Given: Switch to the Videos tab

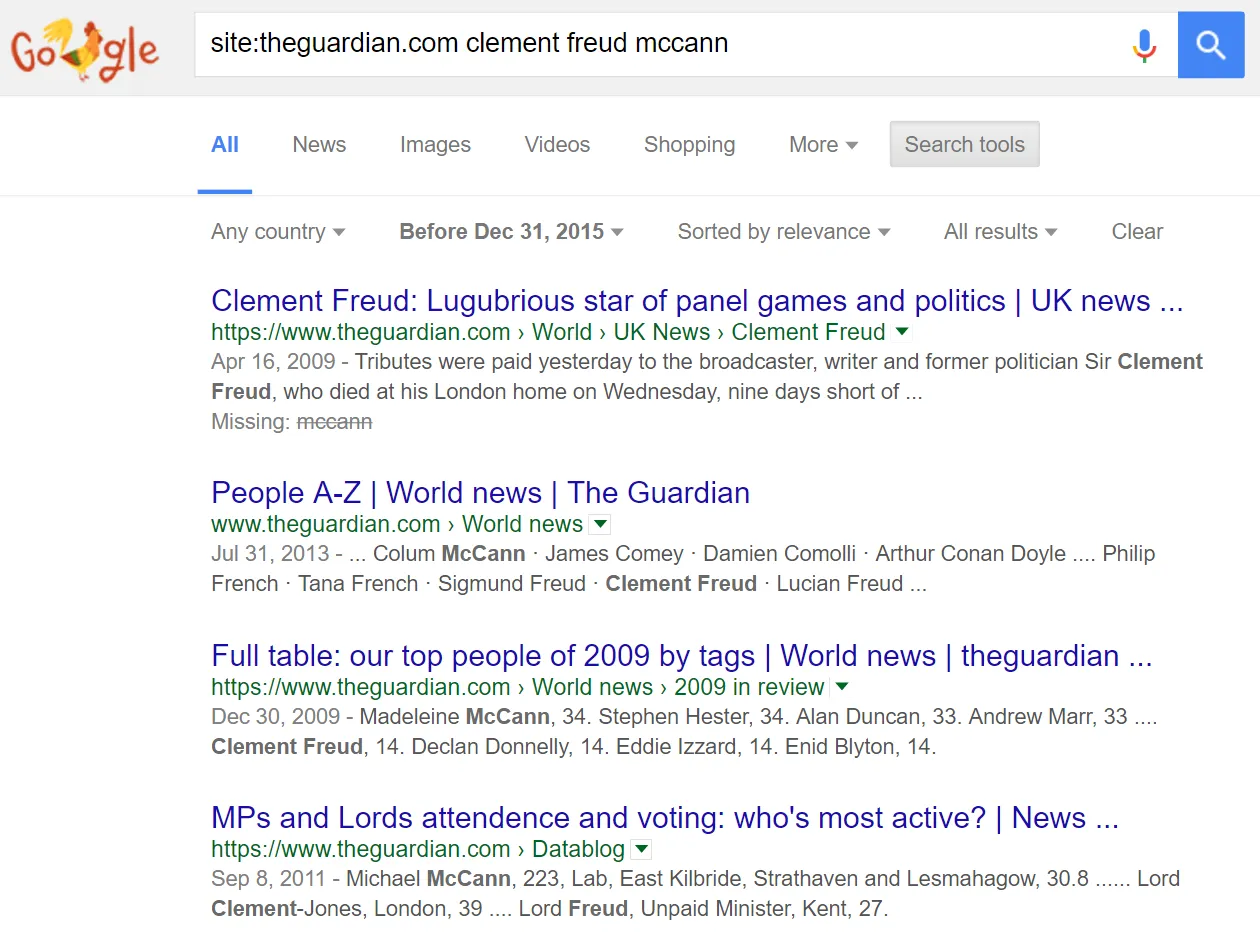Looking at the screenshot, I should (557, 144).
